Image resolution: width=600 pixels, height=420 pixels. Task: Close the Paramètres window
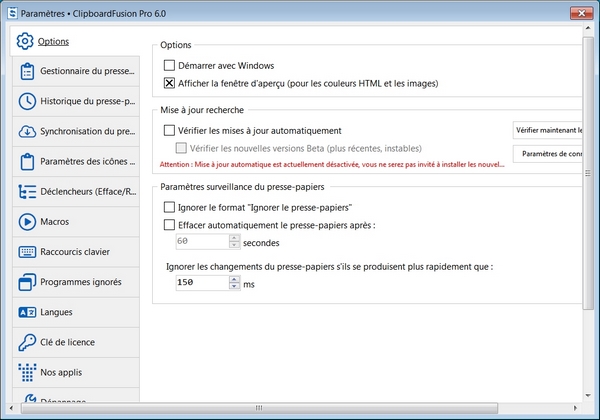pos(582,13)
